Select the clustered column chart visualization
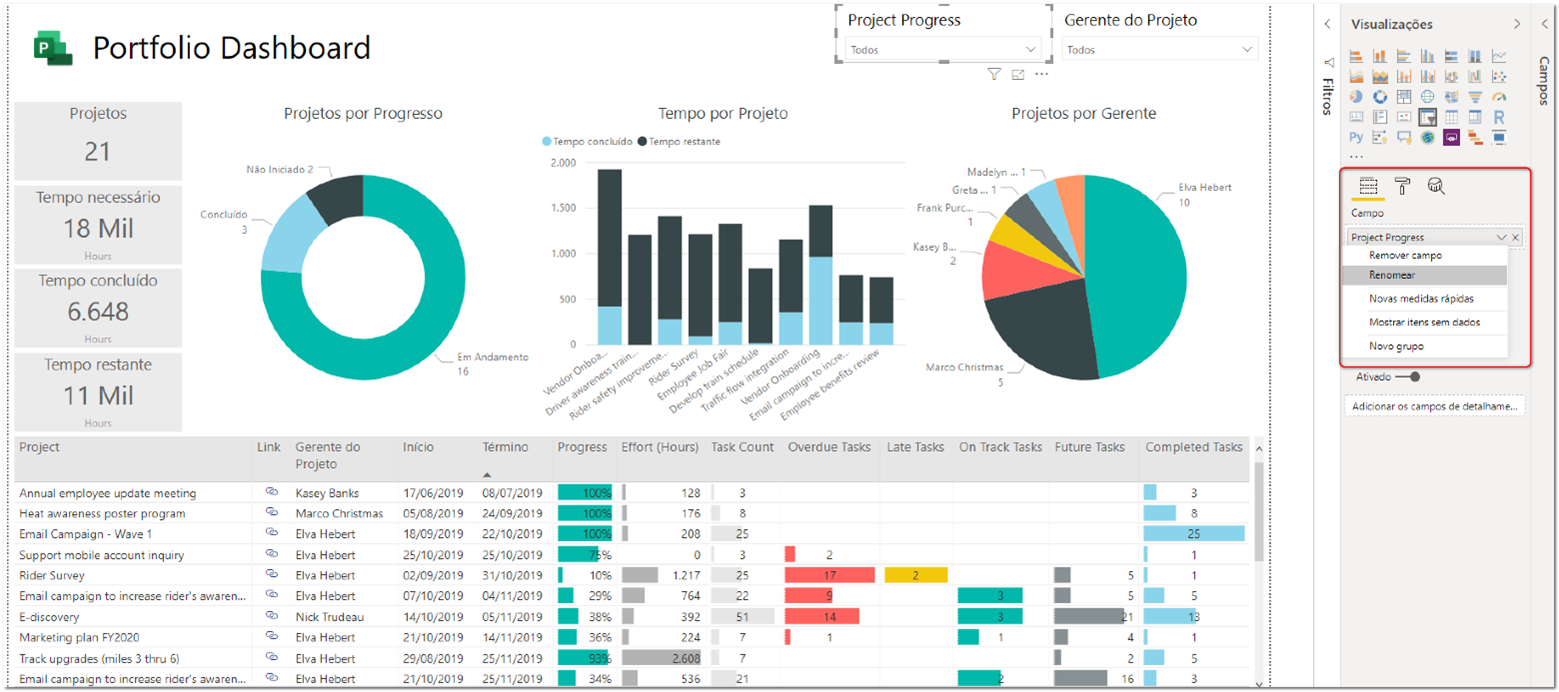 (x=1428, y=56)
